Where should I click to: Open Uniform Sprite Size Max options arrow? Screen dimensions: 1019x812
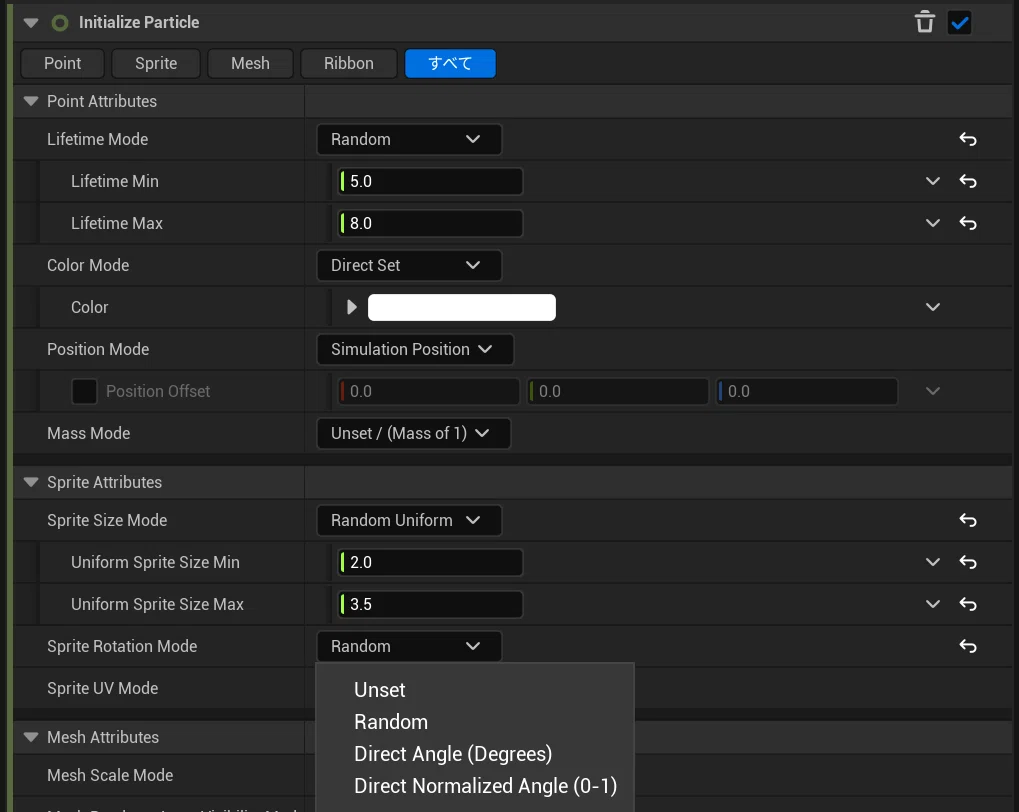point(933,605)
